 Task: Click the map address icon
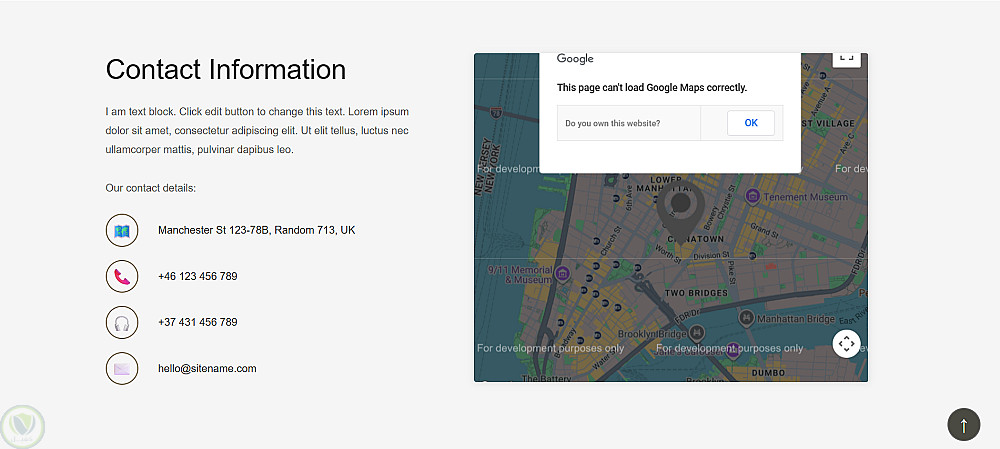[122, 230]
